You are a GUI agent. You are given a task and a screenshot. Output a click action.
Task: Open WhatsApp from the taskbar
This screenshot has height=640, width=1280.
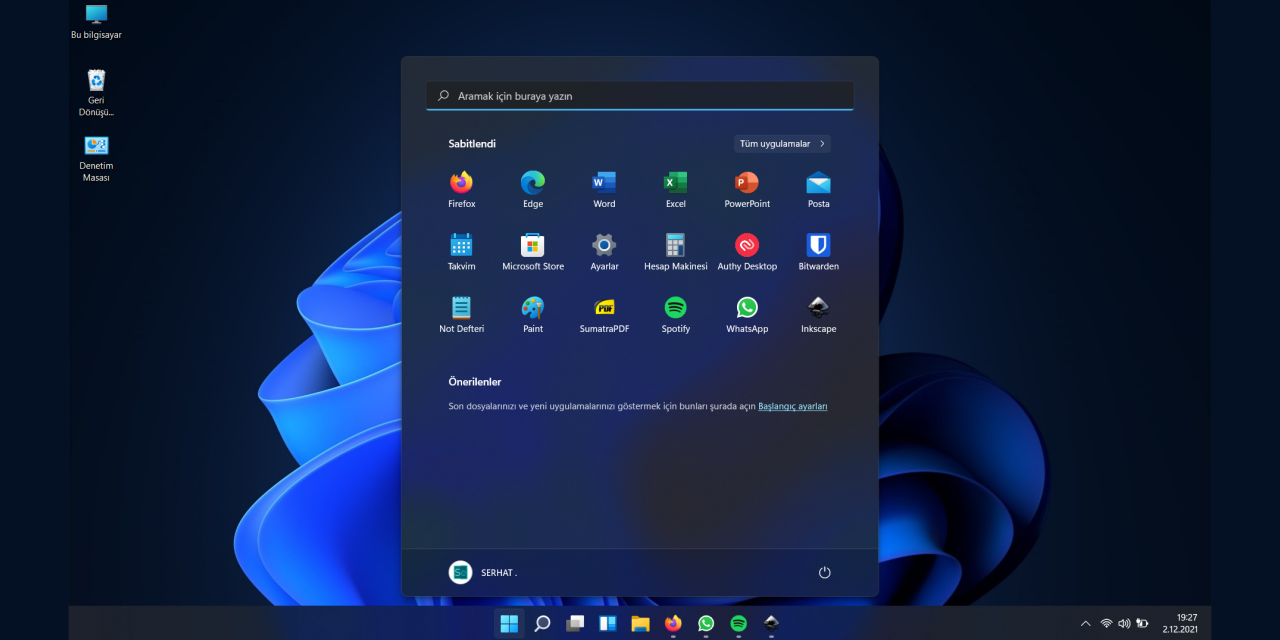706,623
